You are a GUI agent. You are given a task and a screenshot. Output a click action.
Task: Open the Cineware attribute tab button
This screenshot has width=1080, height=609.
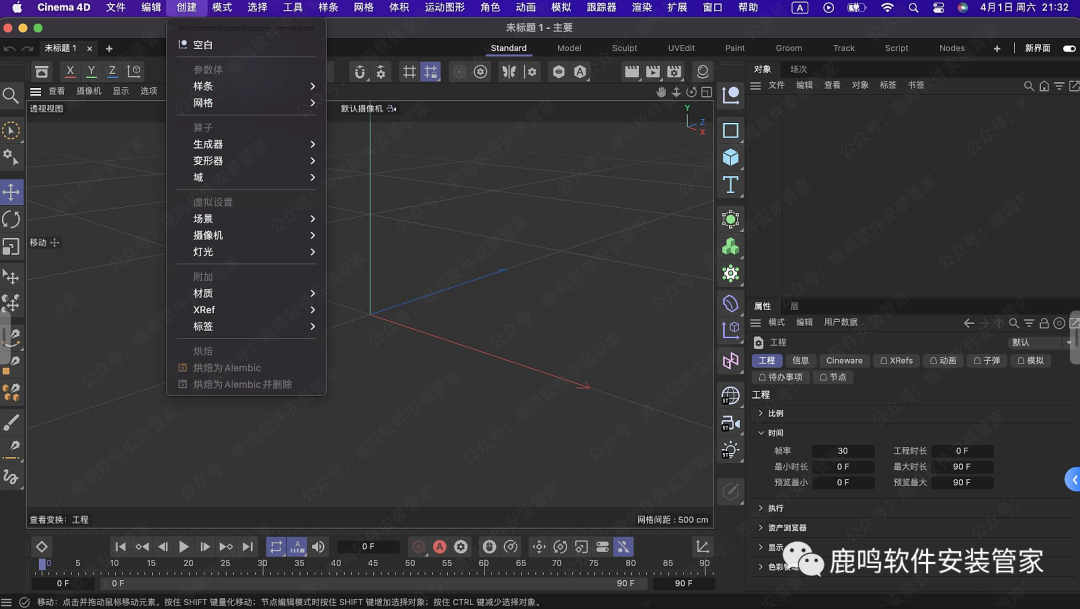[844, 361]
